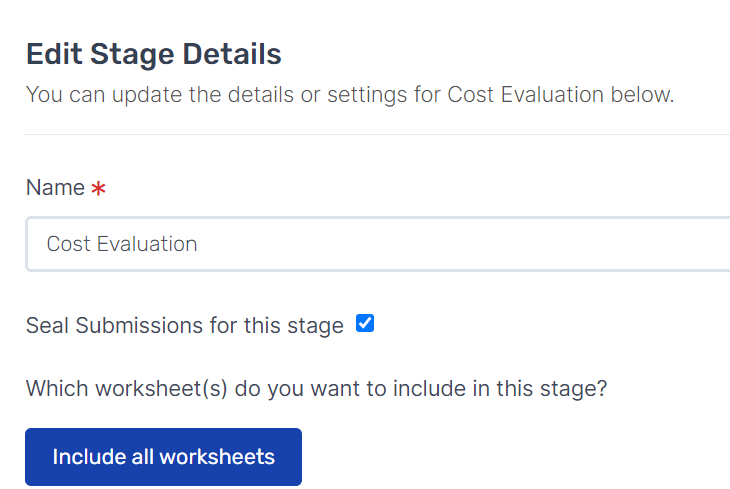This screenshot has height=489, width=730.
Task: Toggle sealing of submissions for this stage
Action: click(x=365, y=323)
